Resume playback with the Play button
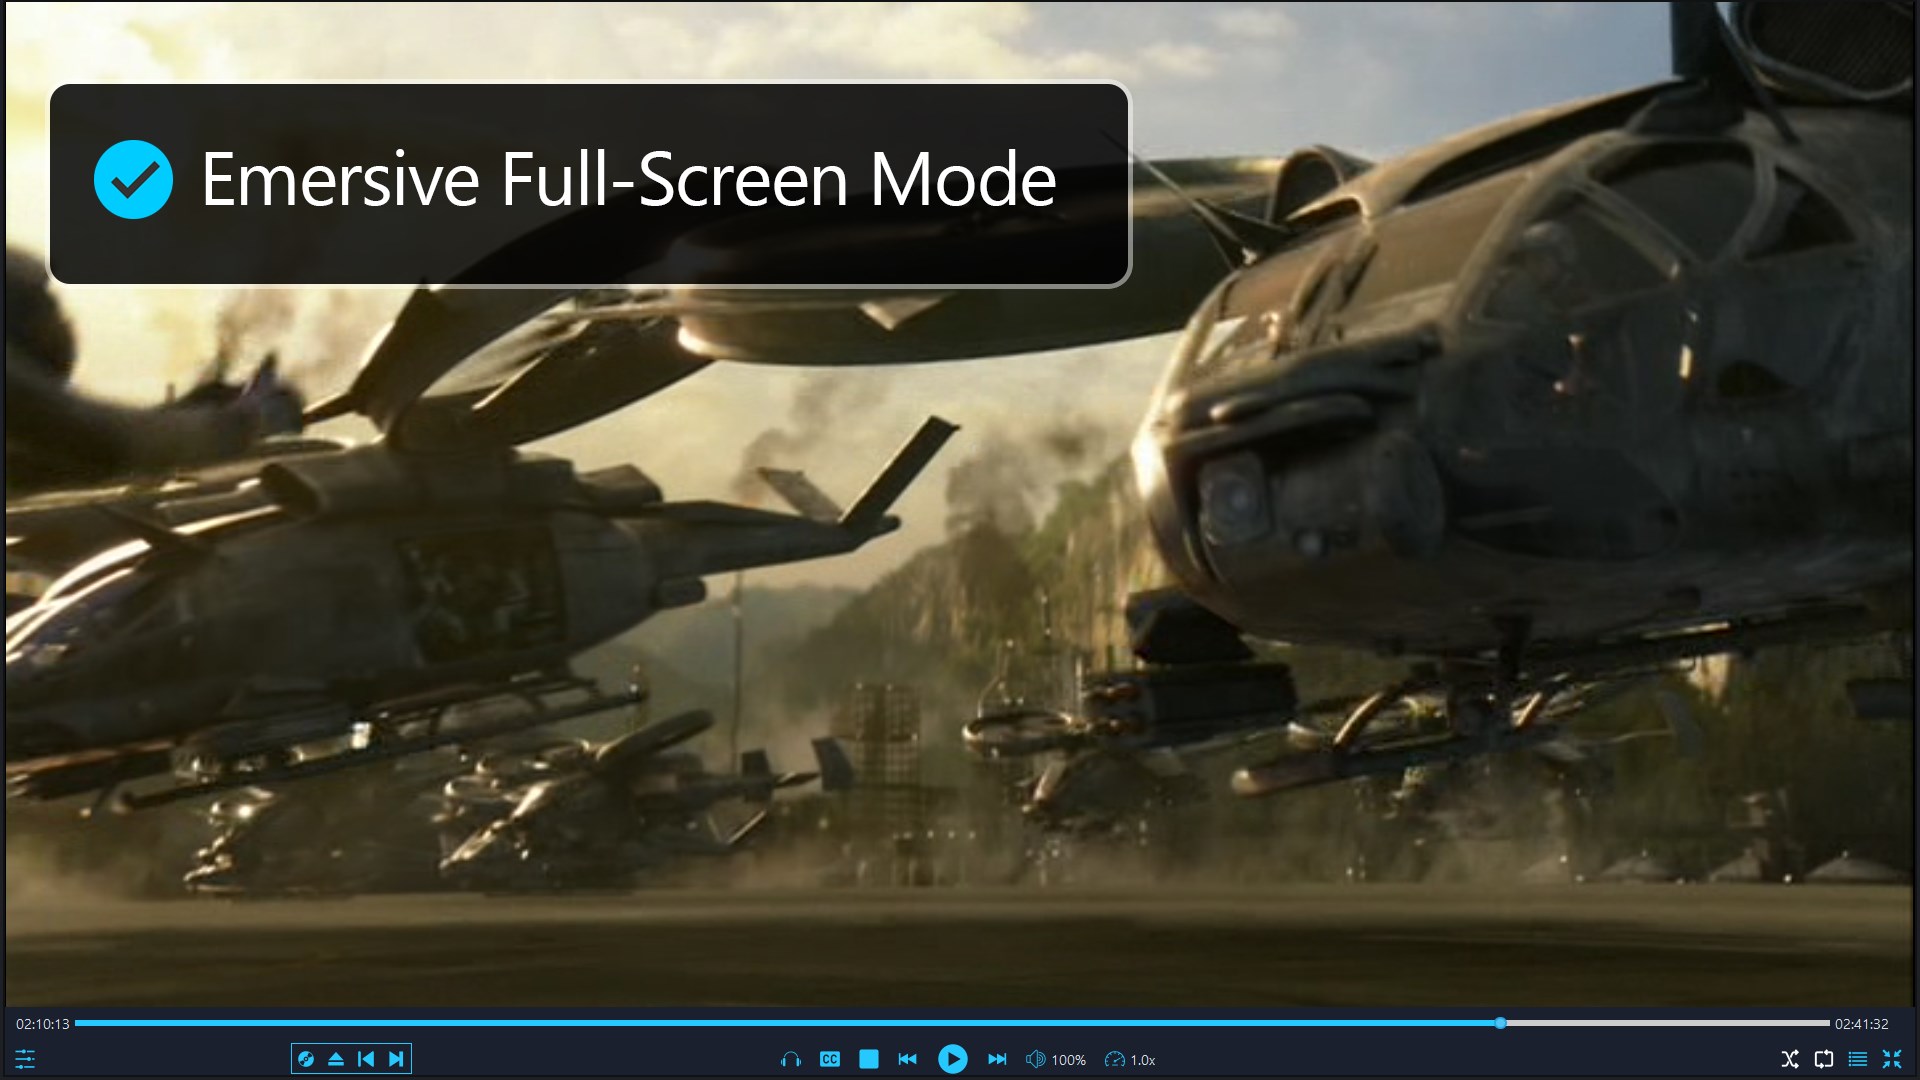This screenshot has width=1920, height=1080. (x=953, y=1058)
